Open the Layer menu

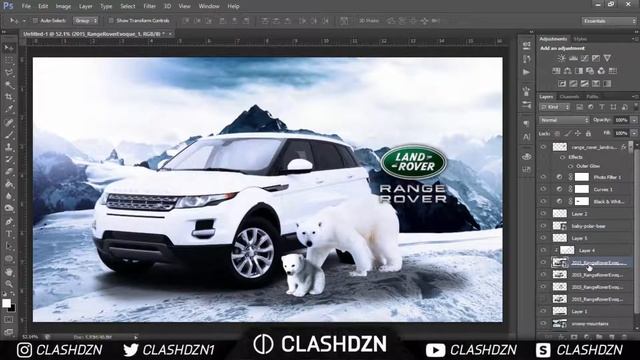point(85,6)
